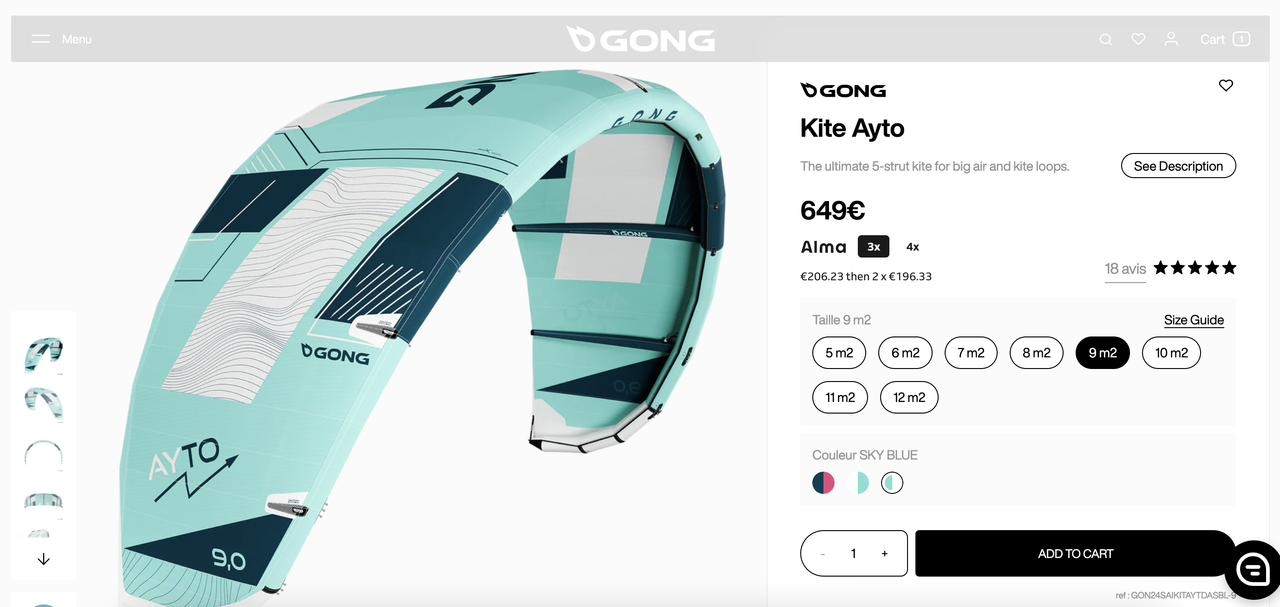Open the chat support bubble icon
This screenshot has width=1280, height=607.
point(1252,569)
